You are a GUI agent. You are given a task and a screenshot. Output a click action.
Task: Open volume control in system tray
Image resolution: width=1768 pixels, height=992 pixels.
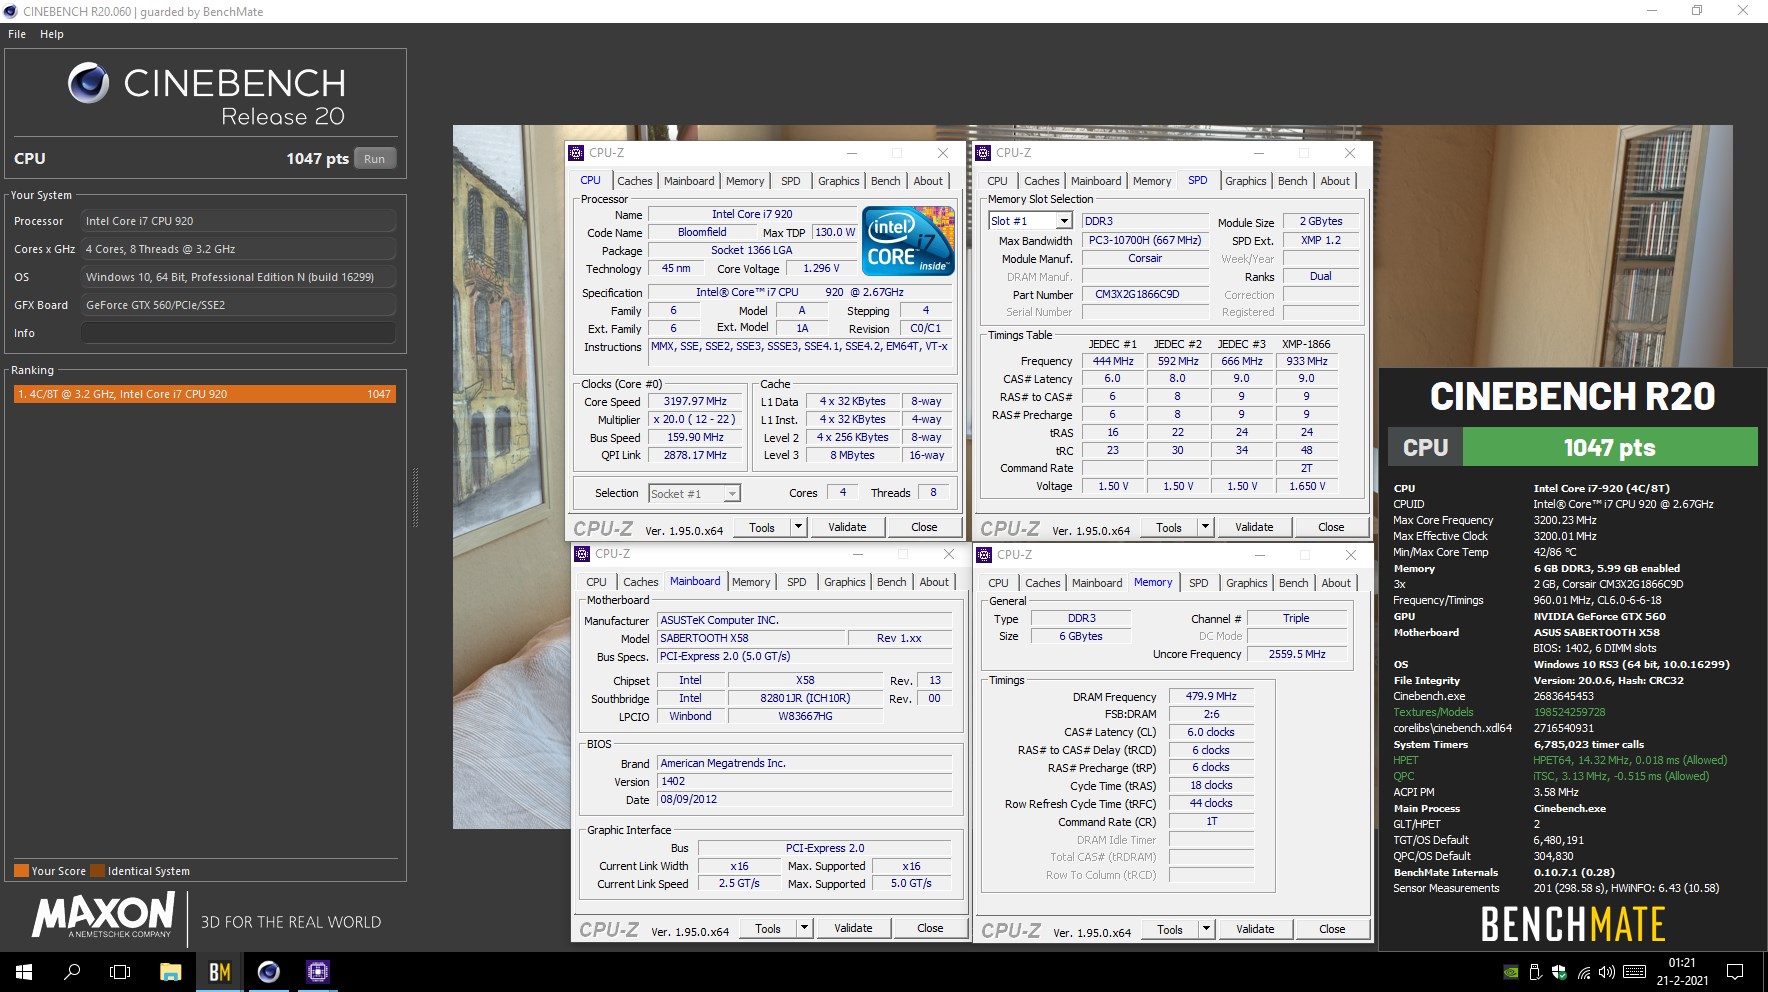click(1607, 972)
